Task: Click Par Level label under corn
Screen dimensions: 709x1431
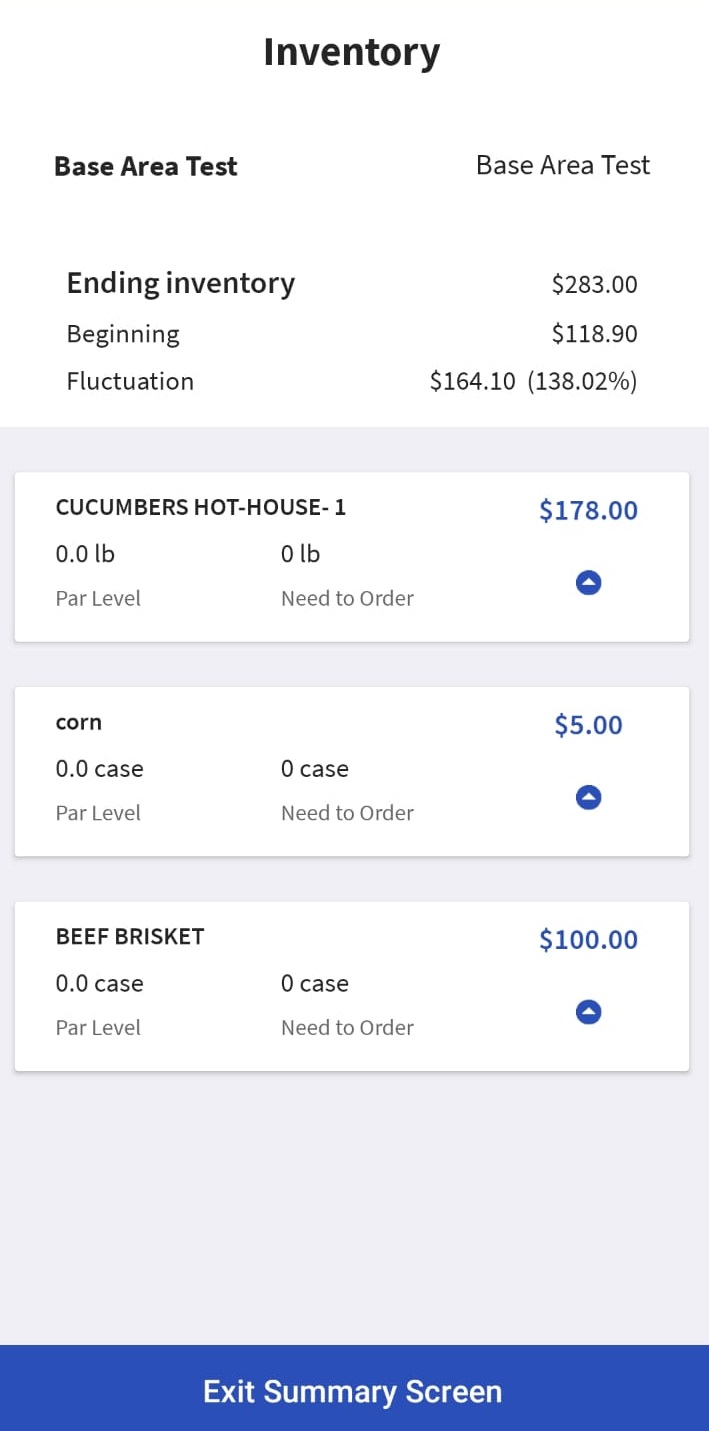Action: (x=98, y=812)
